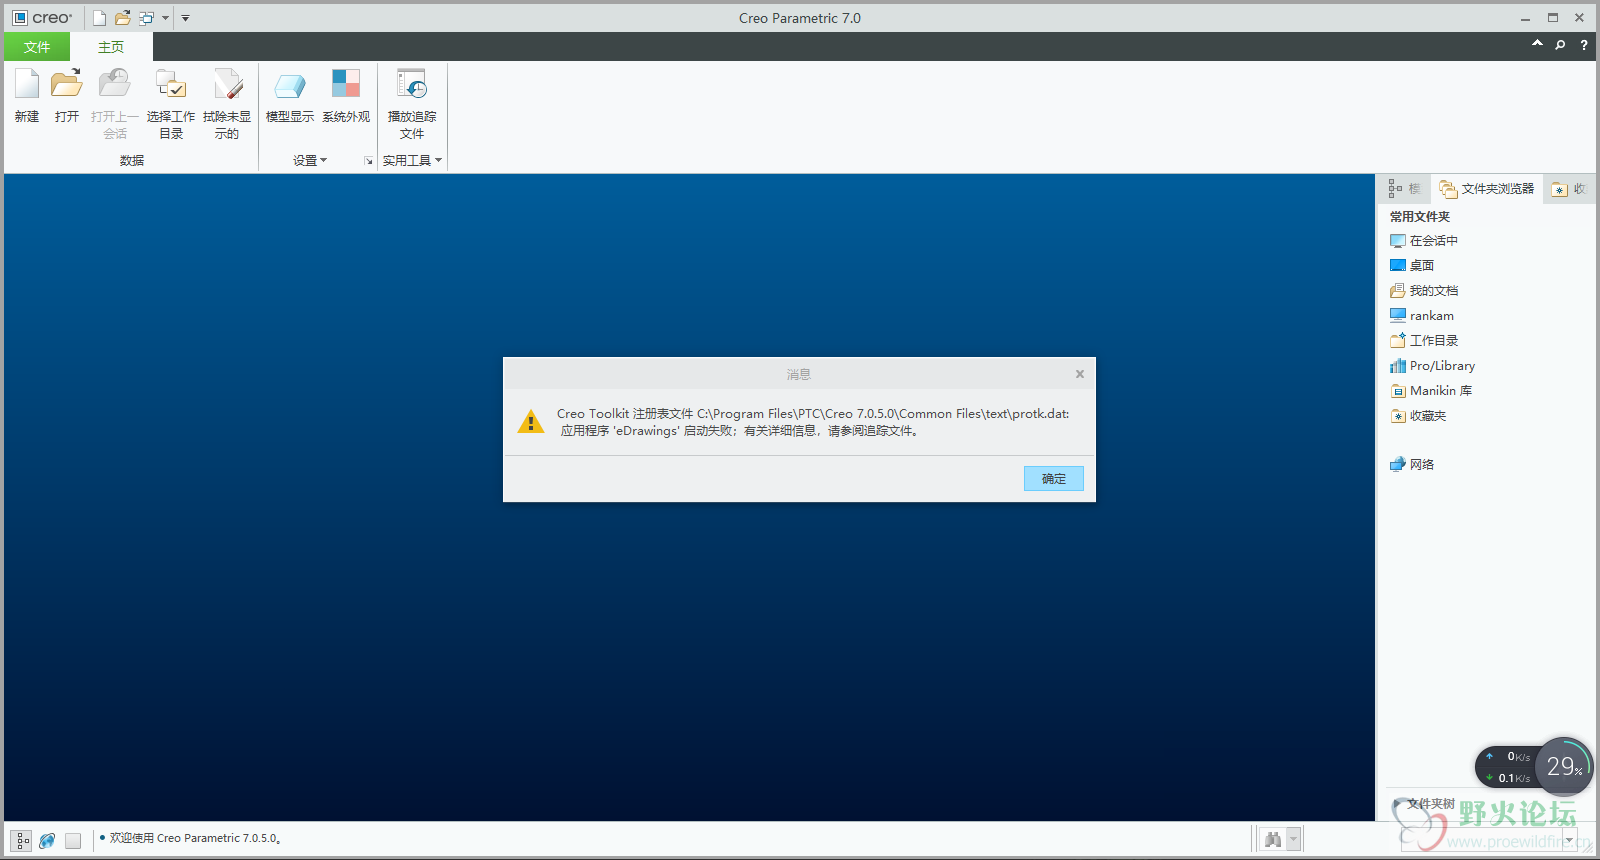Click the 拭除未显示的 icon

point(227,85)
